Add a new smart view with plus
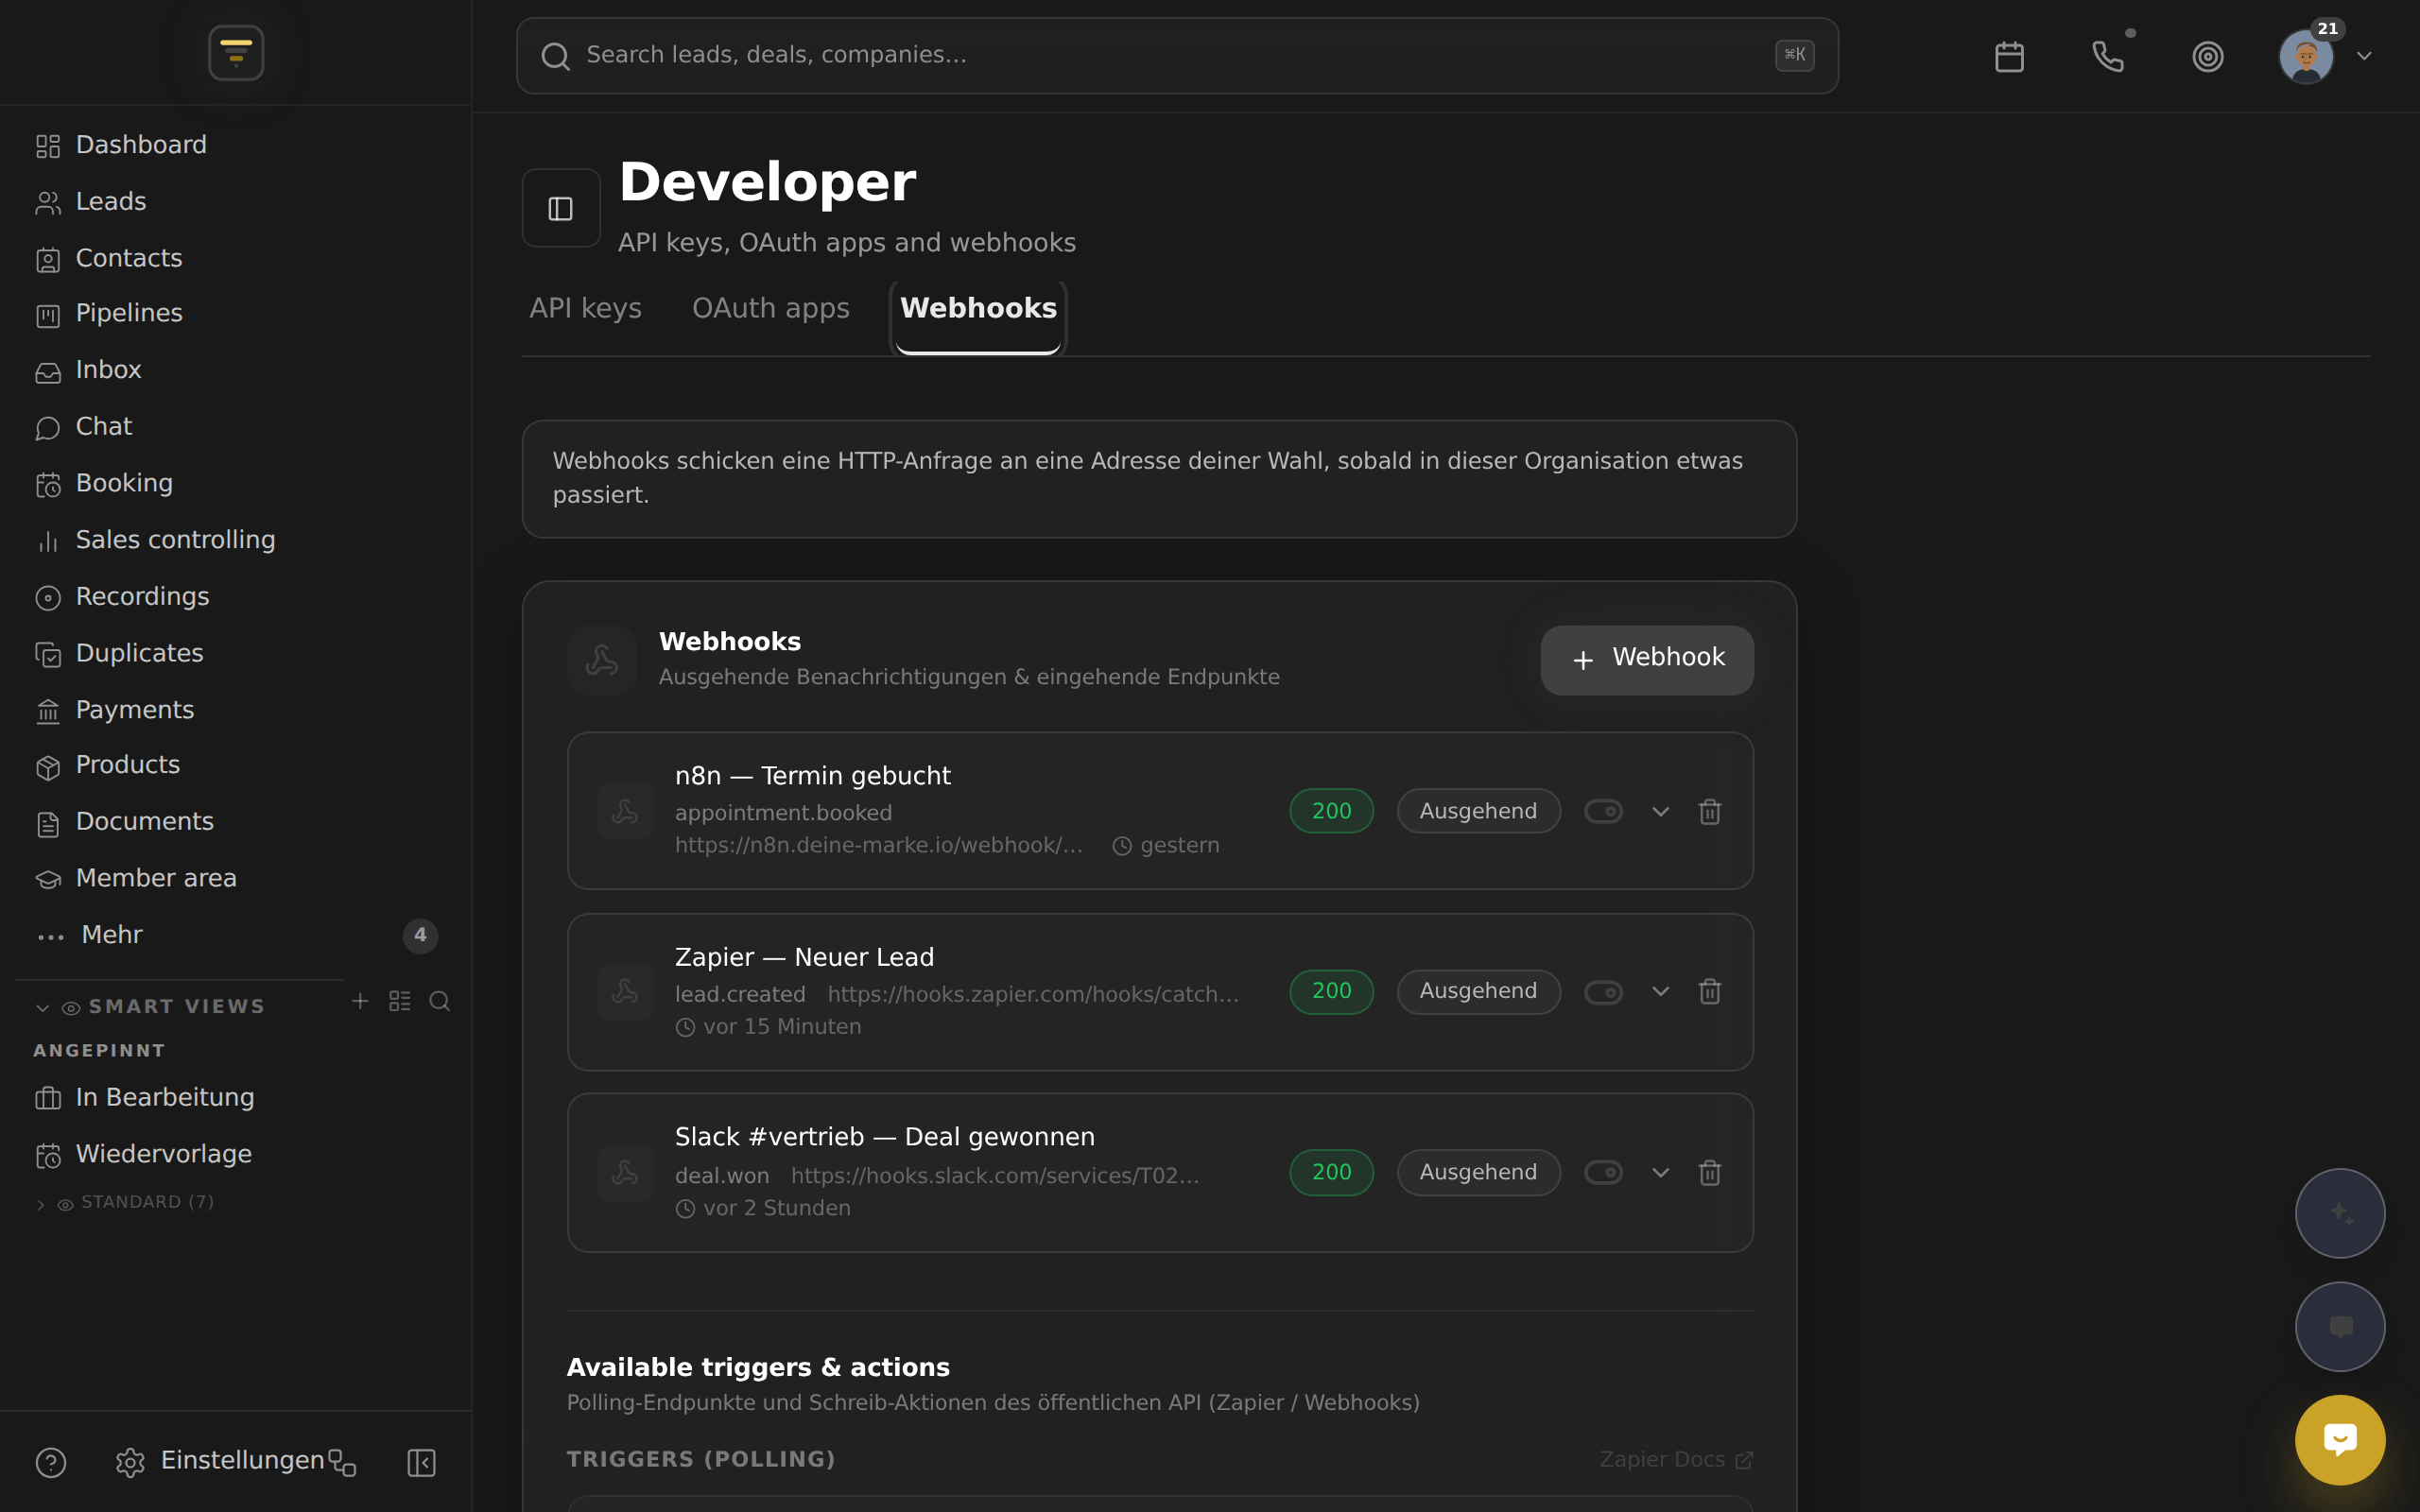The image size is (2420, 1512). [360, 1001]
